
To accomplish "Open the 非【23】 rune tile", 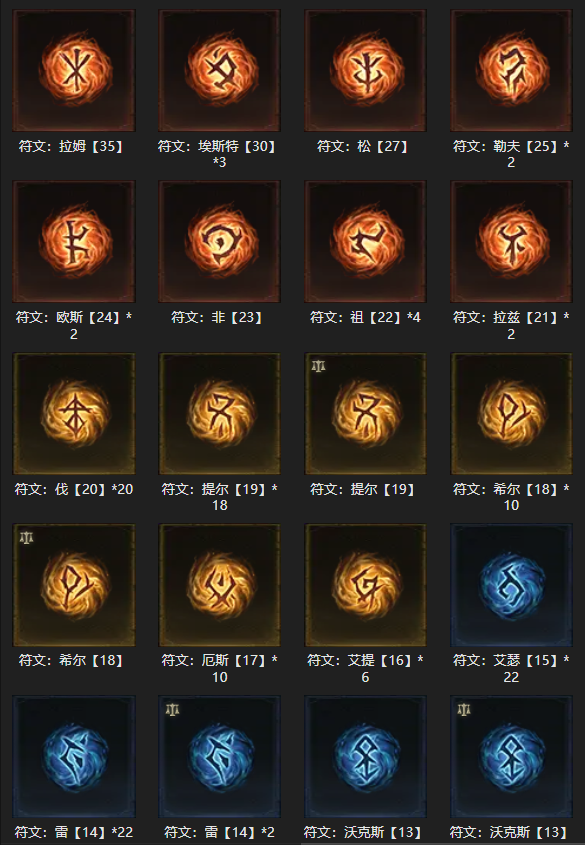I will [x=219, y=241].
